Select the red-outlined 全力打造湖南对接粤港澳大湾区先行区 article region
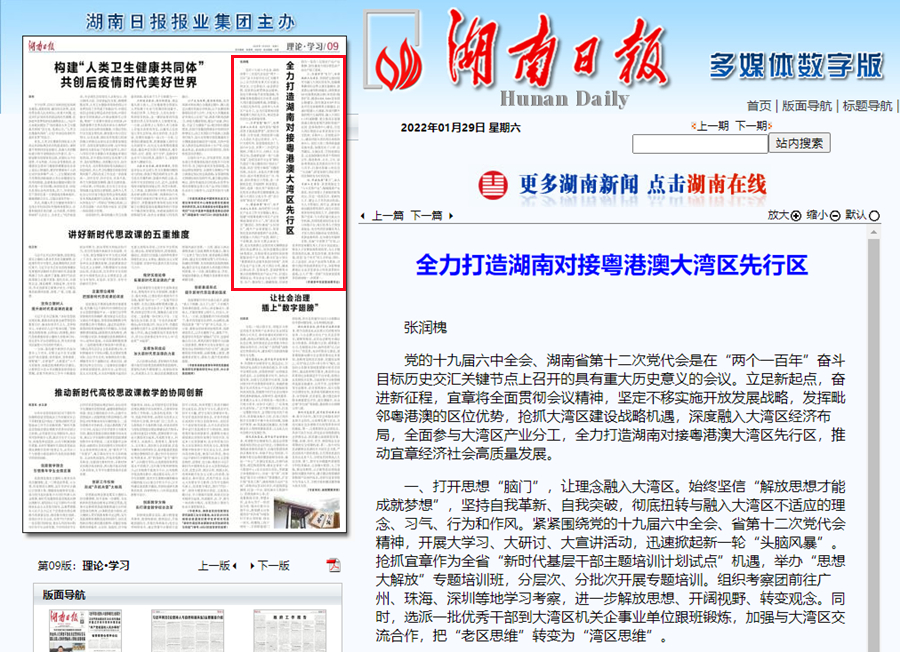Viewport: 900px width, 652px height. 288,173
